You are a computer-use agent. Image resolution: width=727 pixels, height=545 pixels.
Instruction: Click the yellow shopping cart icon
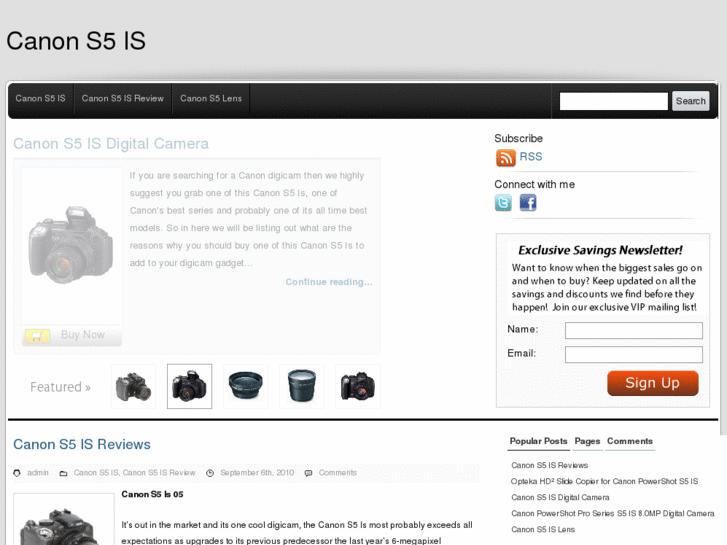pos(37,335)
